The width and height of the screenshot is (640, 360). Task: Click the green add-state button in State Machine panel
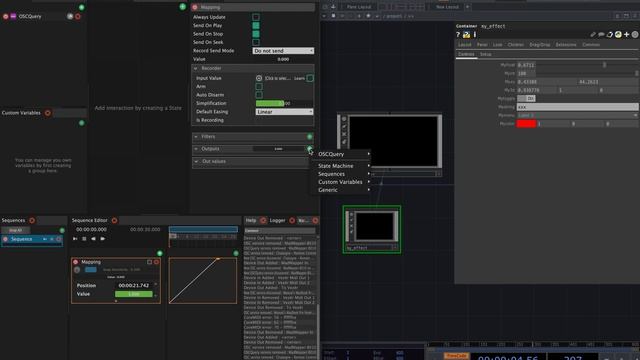pos(182,7)
